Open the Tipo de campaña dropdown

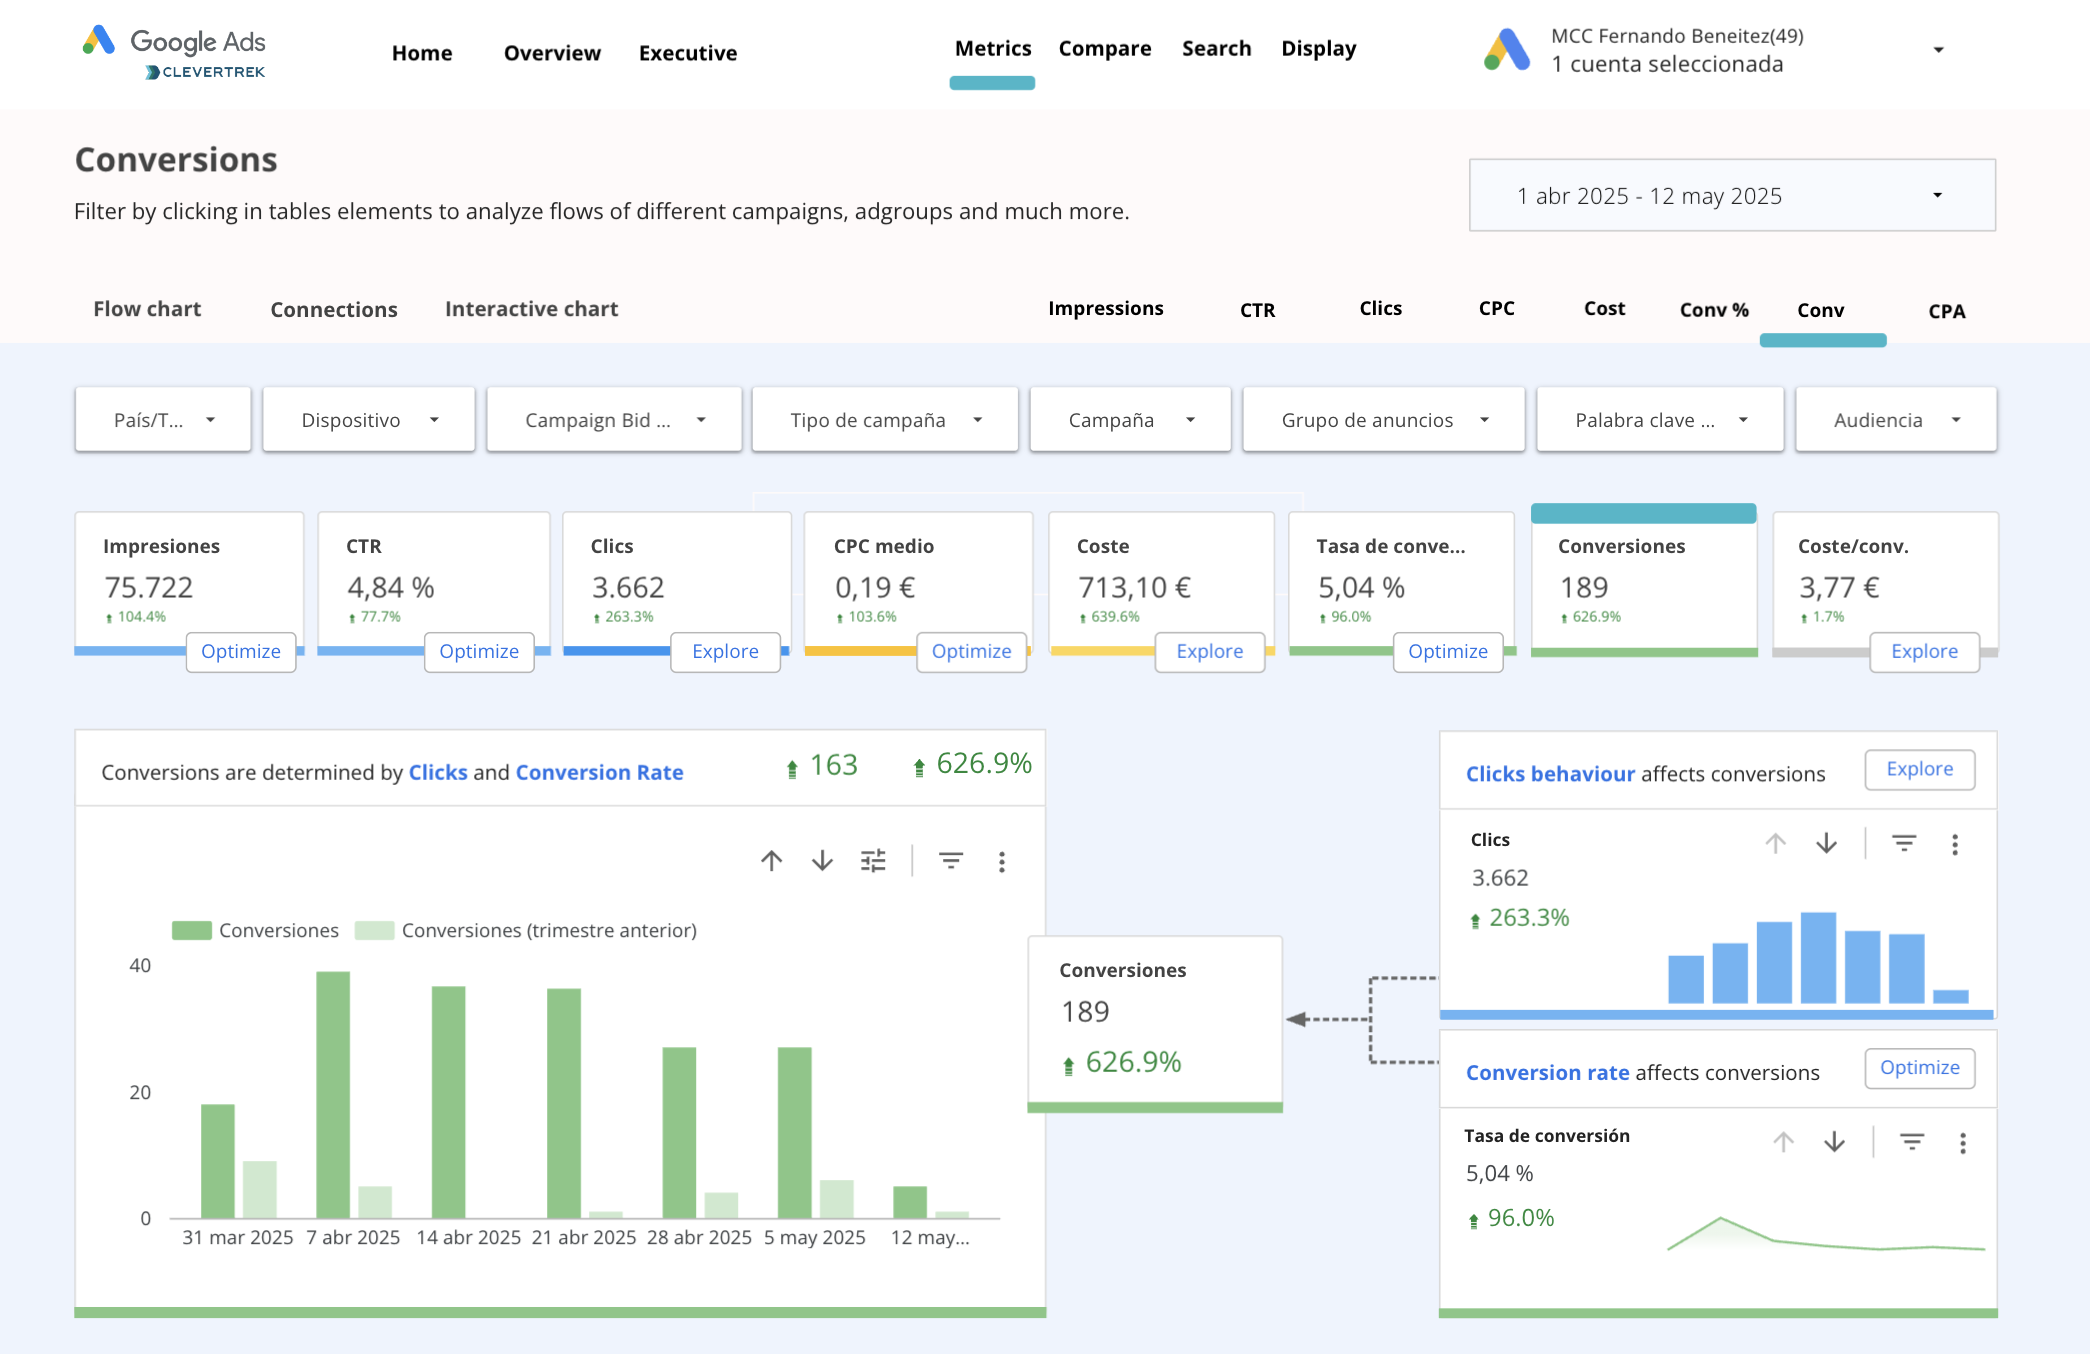click(885, 420)
